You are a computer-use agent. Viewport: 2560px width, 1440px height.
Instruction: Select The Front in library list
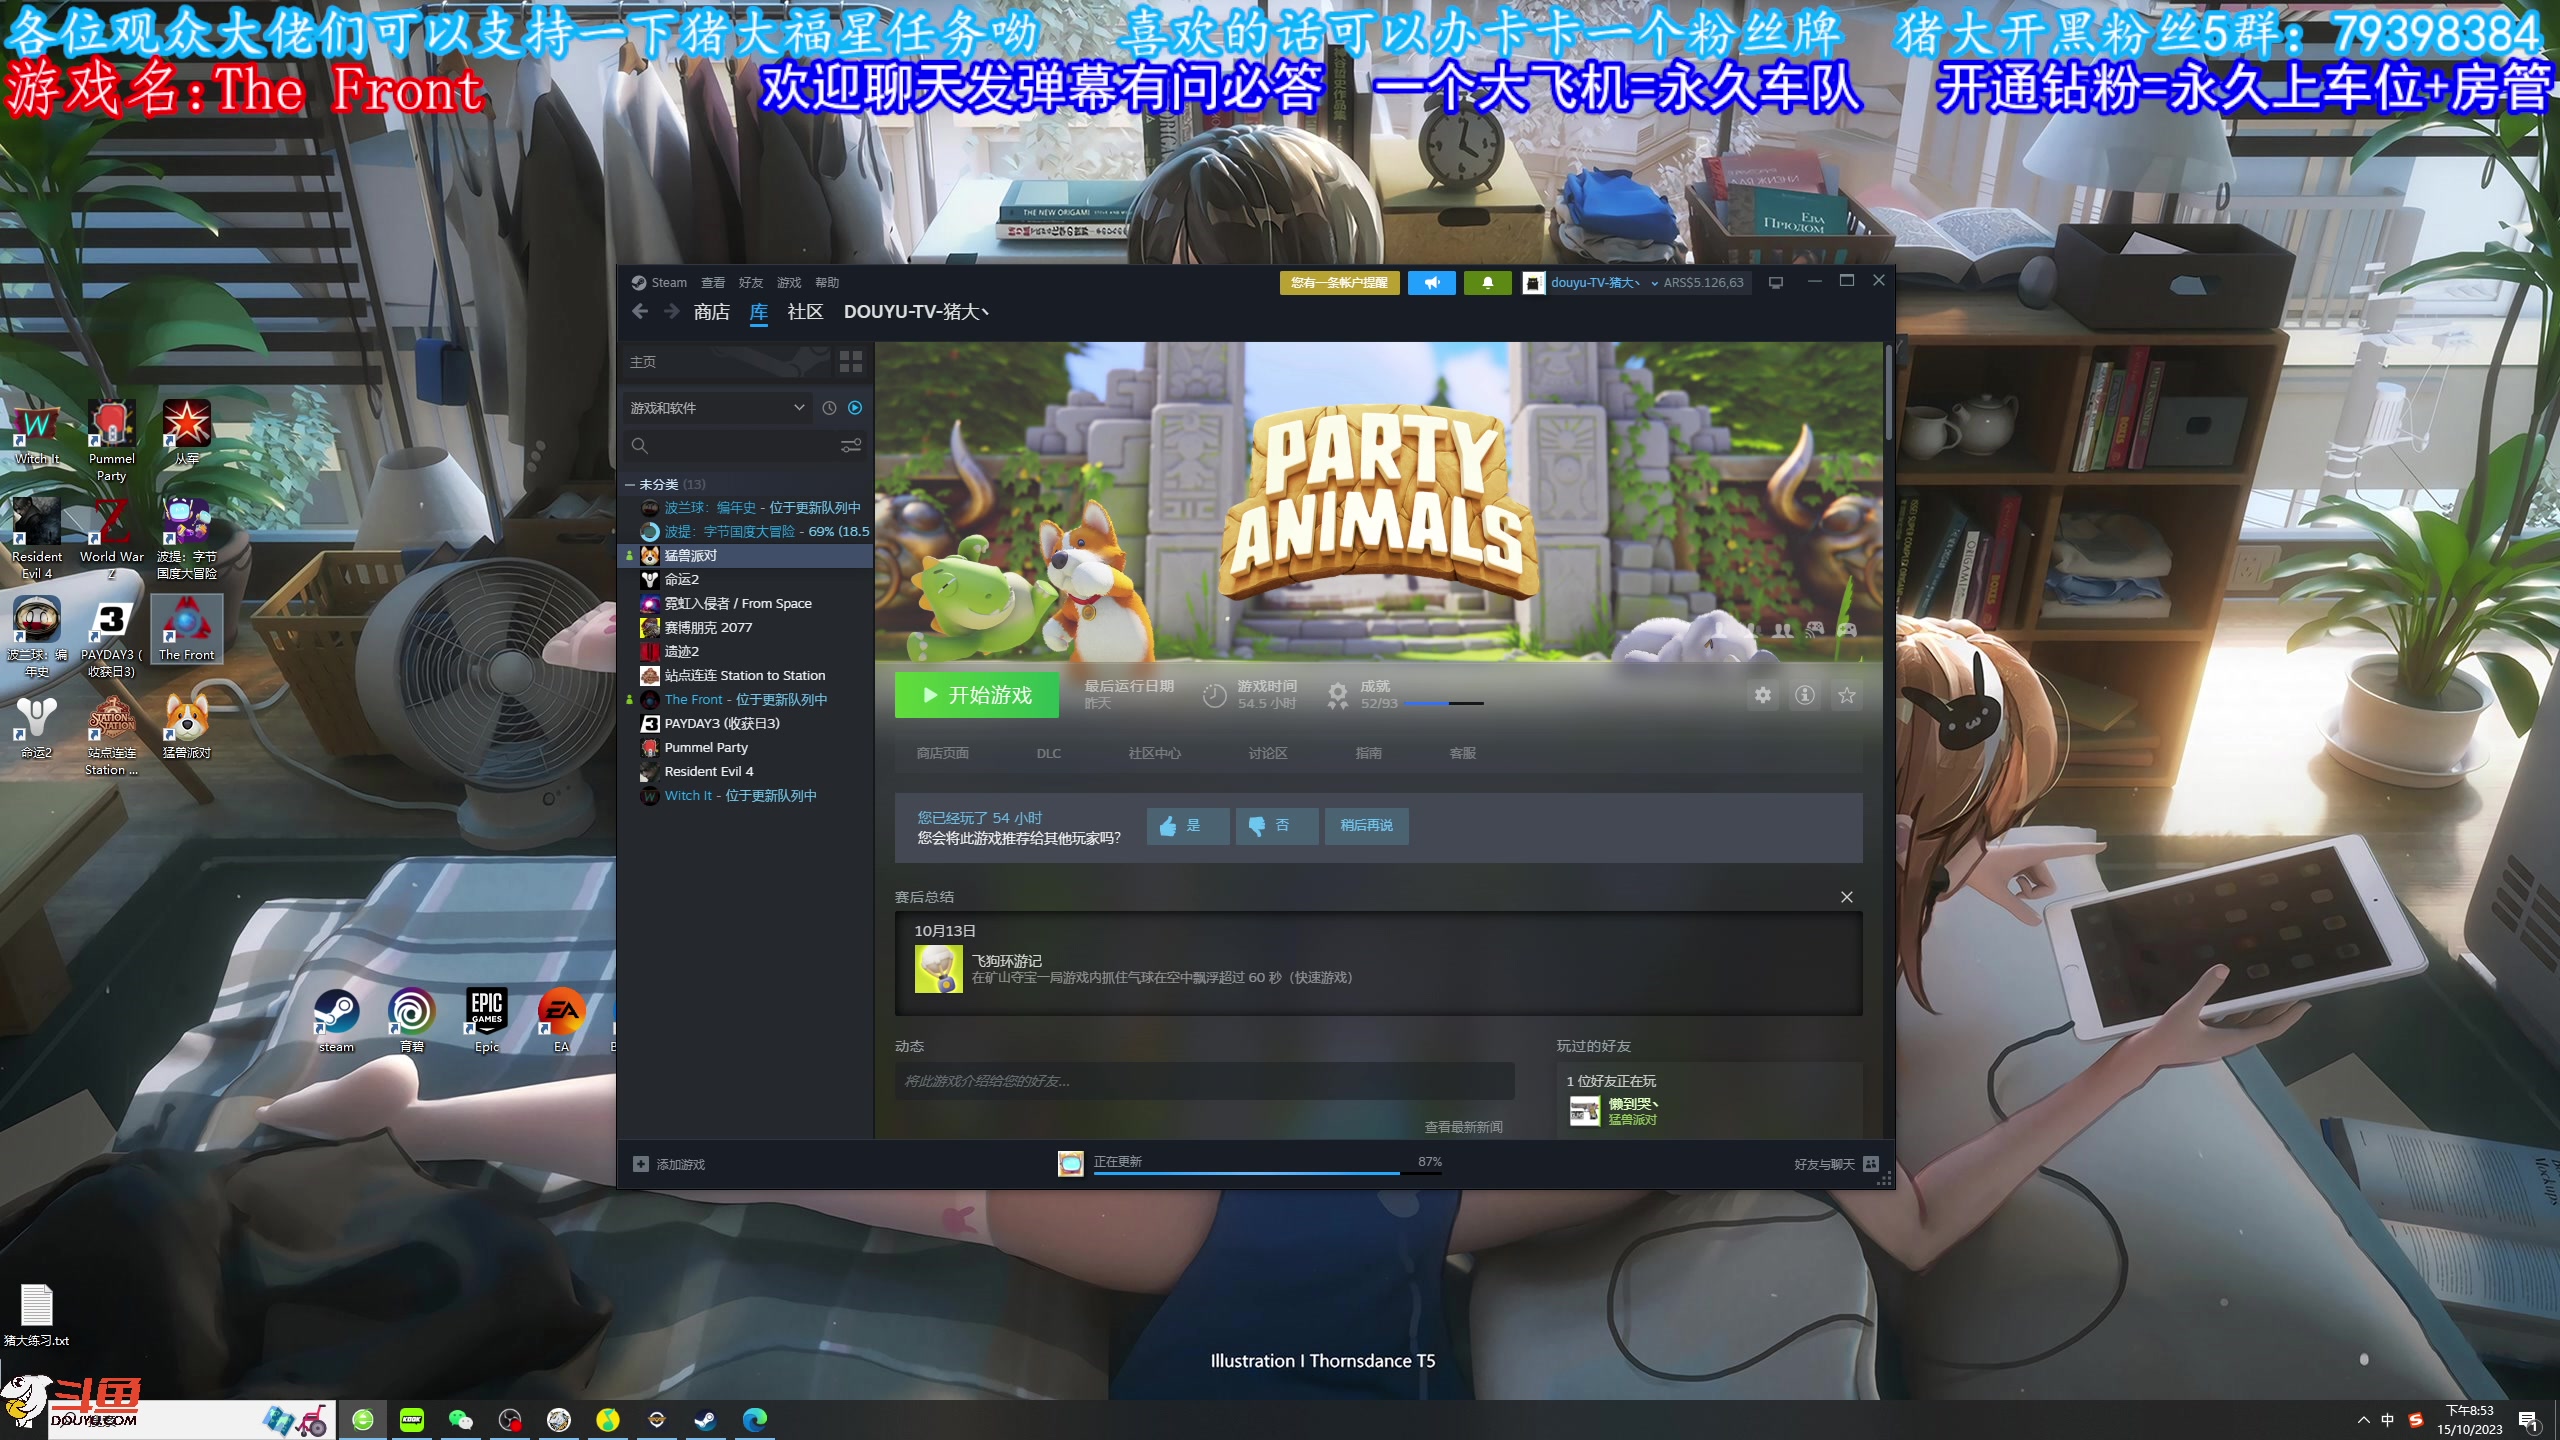[x=746, y=700]
